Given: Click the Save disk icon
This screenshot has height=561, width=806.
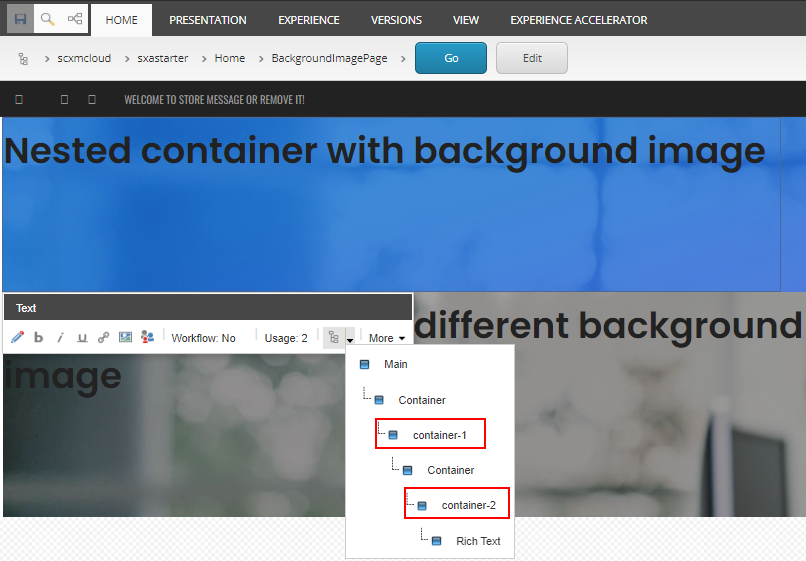Looking at the screenshot, I should pyautogui.click(x=21, y=19).
